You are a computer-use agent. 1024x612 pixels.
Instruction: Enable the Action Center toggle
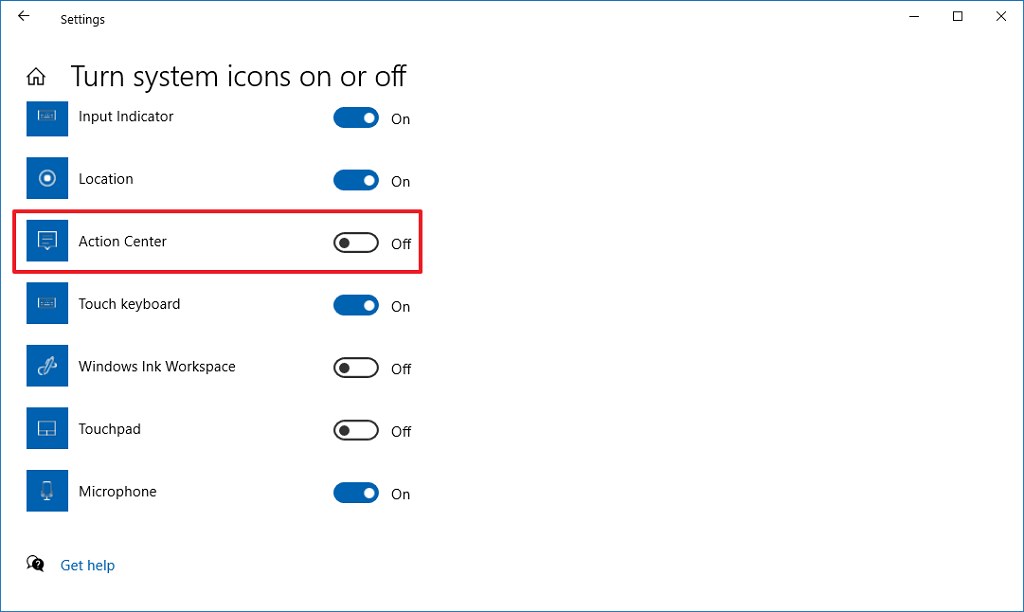pyautogui.click(x=355, y=242)
